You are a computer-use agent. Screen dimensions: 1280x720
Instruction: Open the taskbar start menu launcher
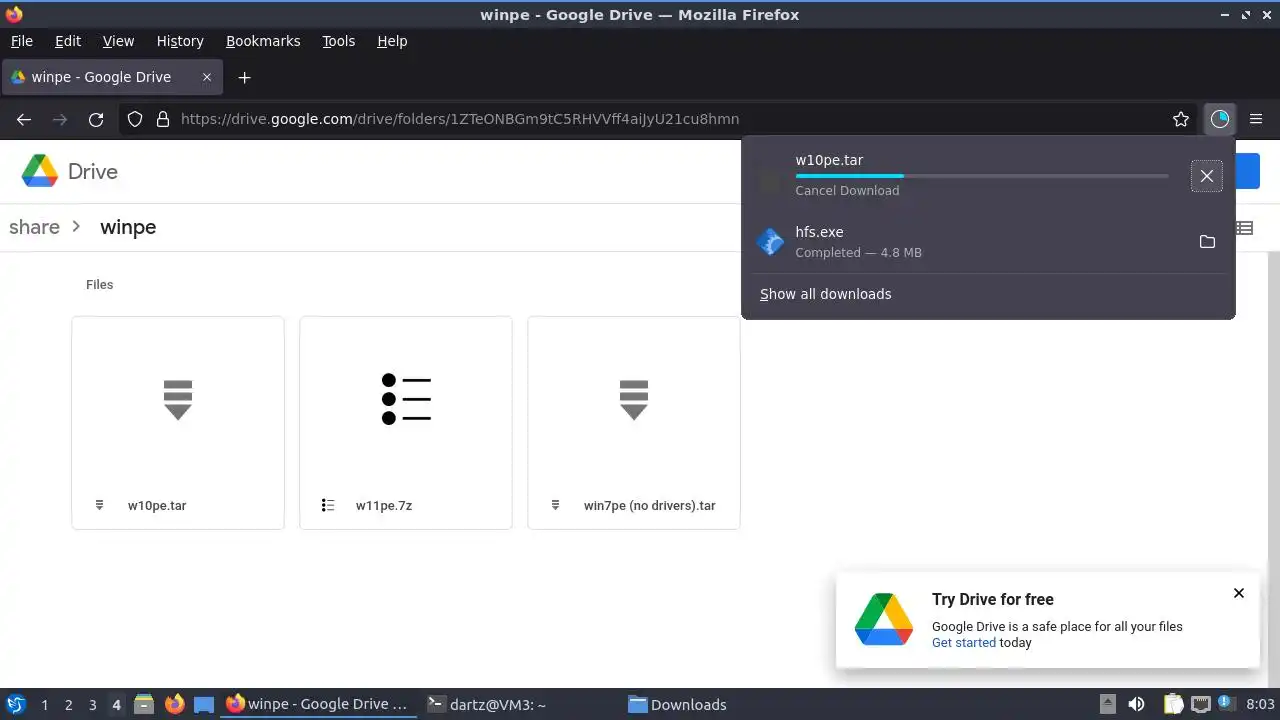coord(15,704)
